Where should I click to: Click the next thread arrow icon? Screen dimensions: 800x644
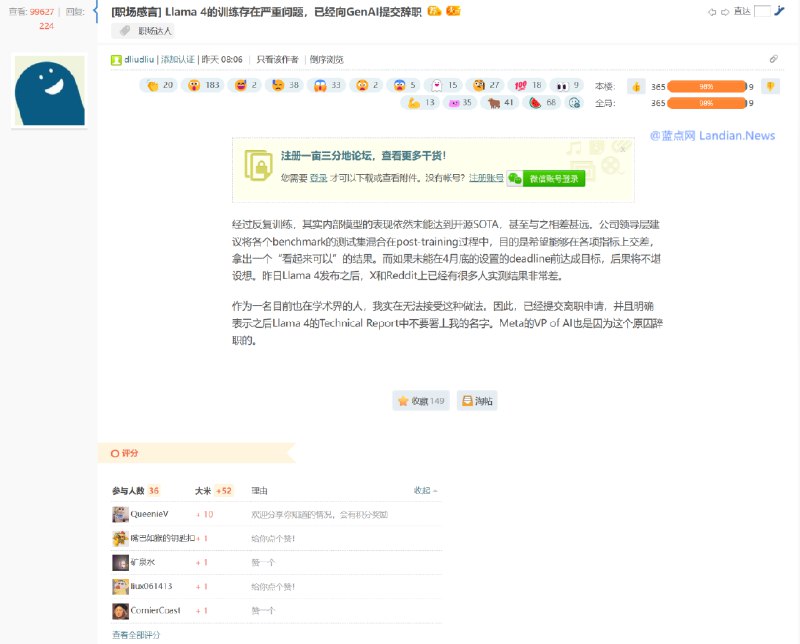coord(725,12)
